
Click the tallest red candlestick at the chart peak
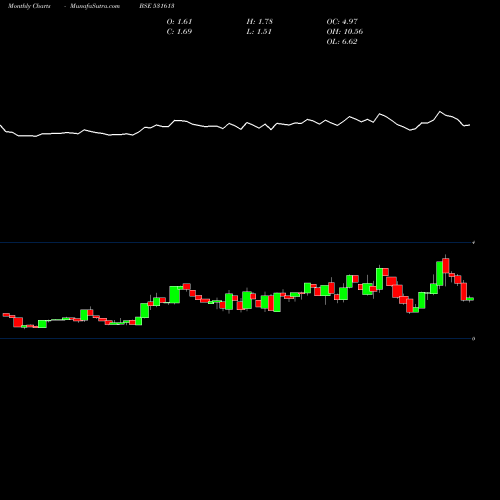446,266
